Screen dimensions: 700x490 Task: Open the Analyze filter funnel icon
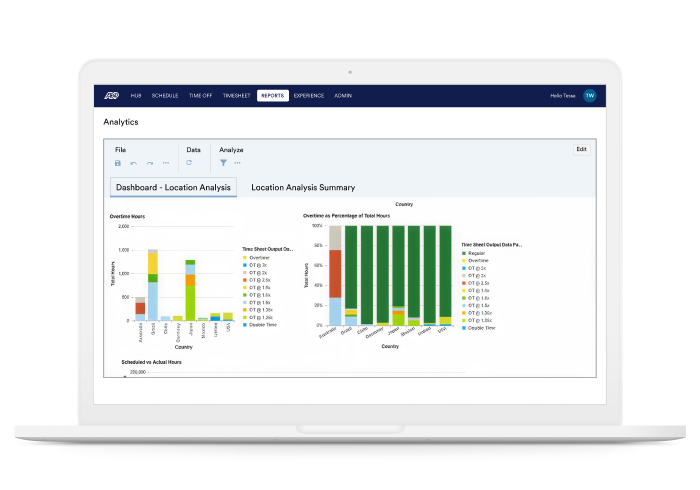click(x=224, y=163)
